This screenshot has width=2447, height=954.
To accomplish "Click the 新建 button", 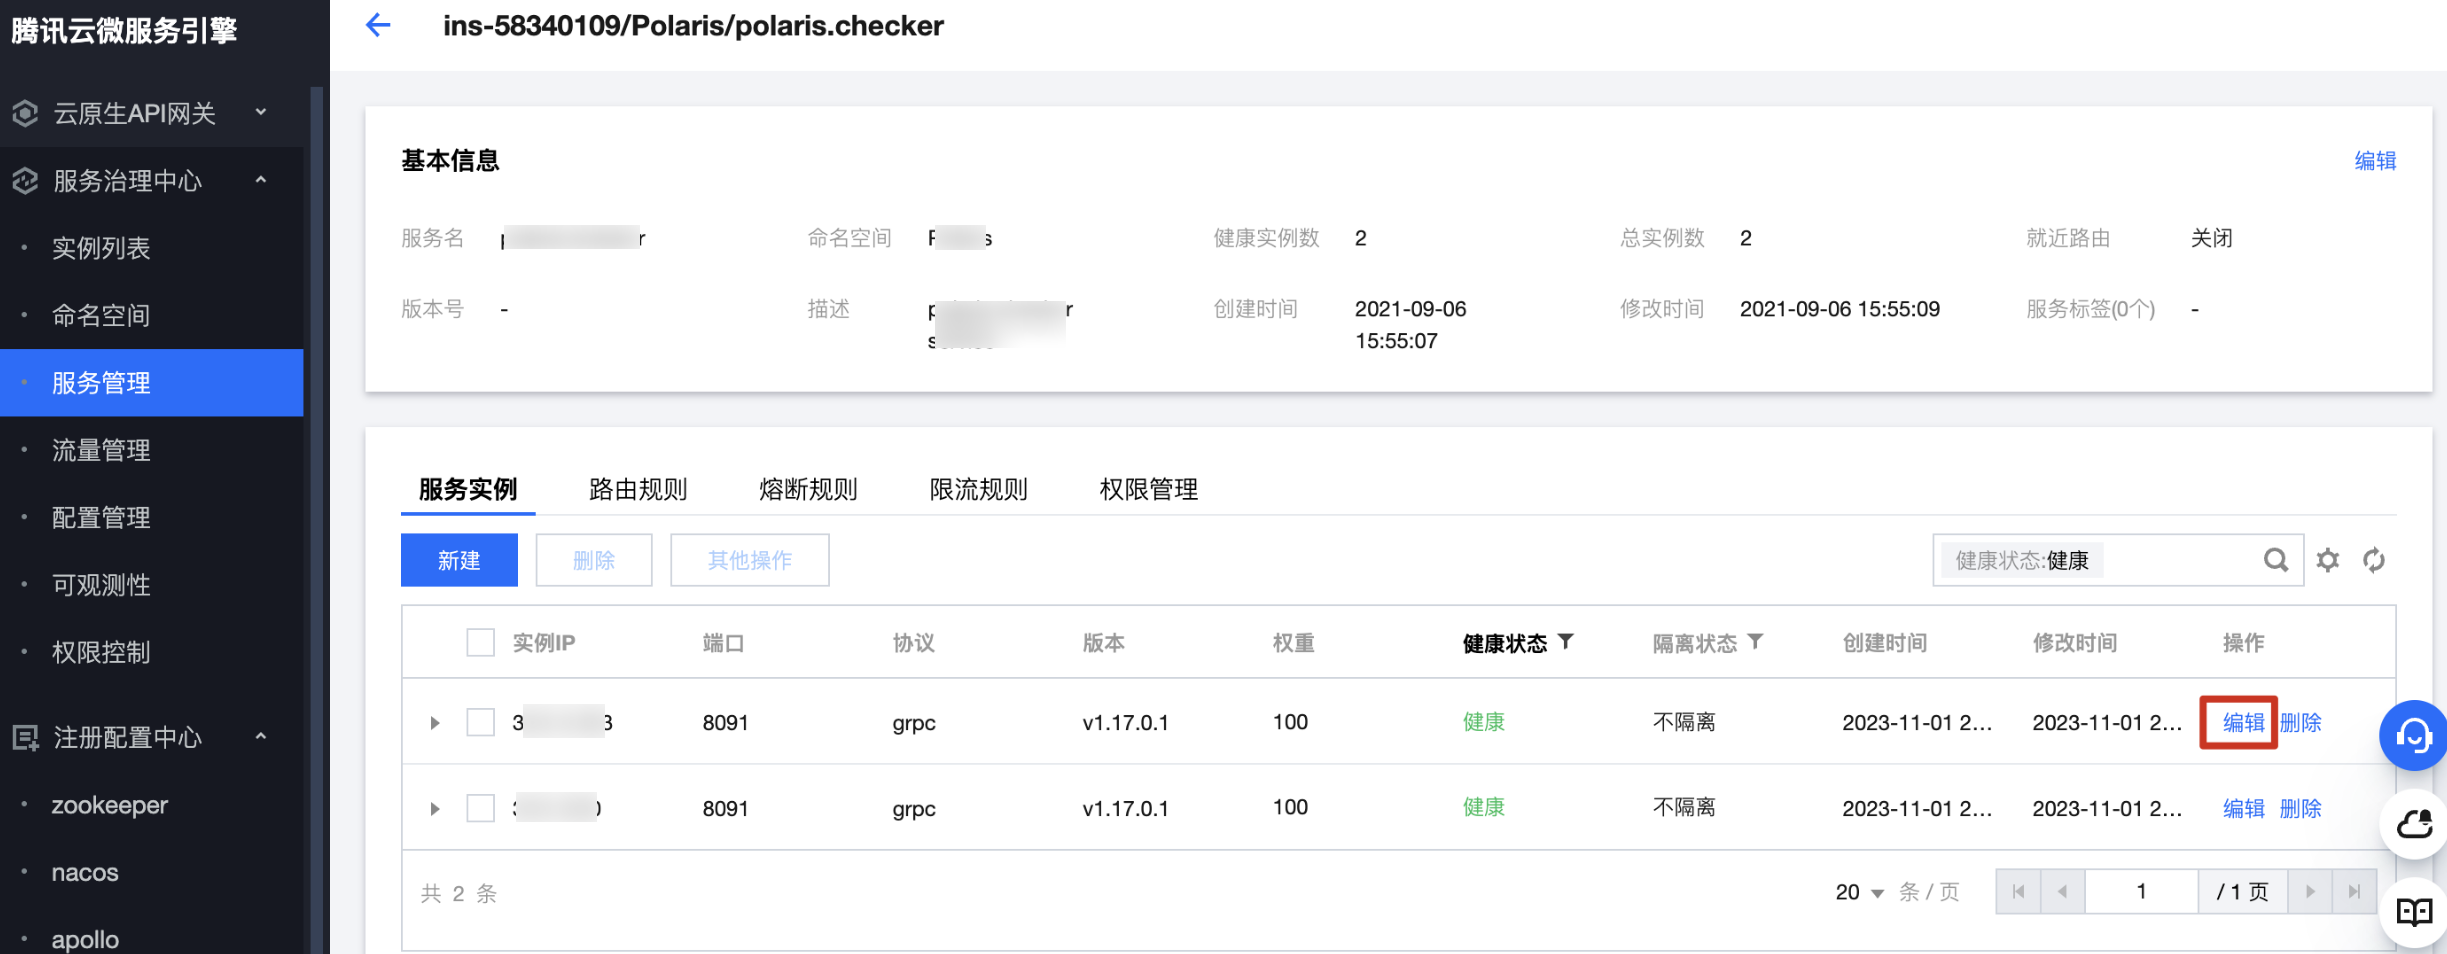I will (x=459, y=560).
